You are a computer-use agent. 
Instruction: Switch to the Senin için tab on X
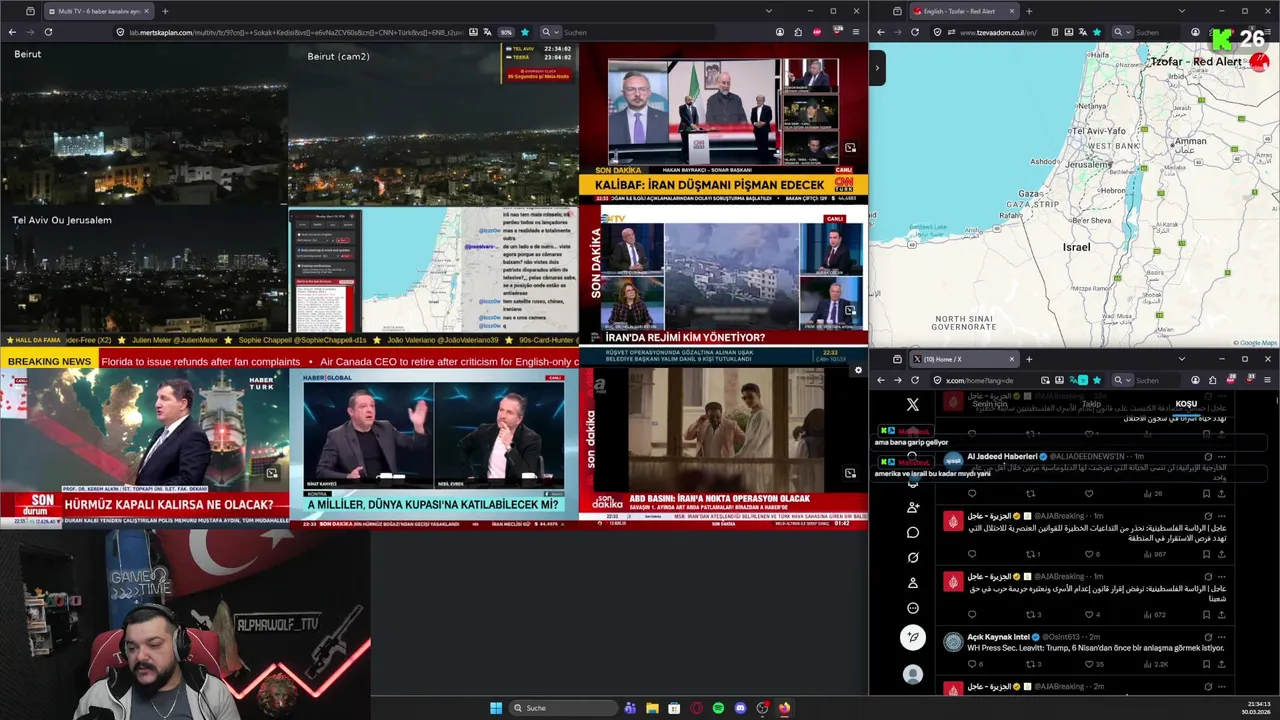coord(990,404)
